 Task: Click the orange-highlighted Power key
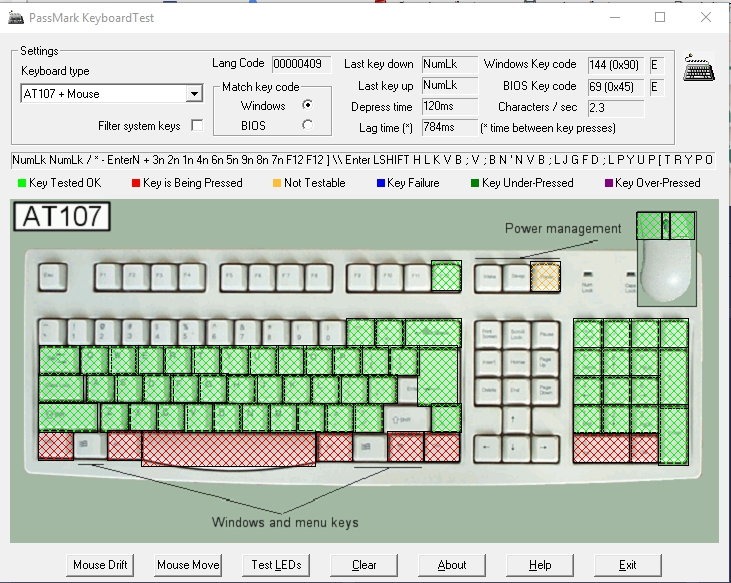[545, 277]
